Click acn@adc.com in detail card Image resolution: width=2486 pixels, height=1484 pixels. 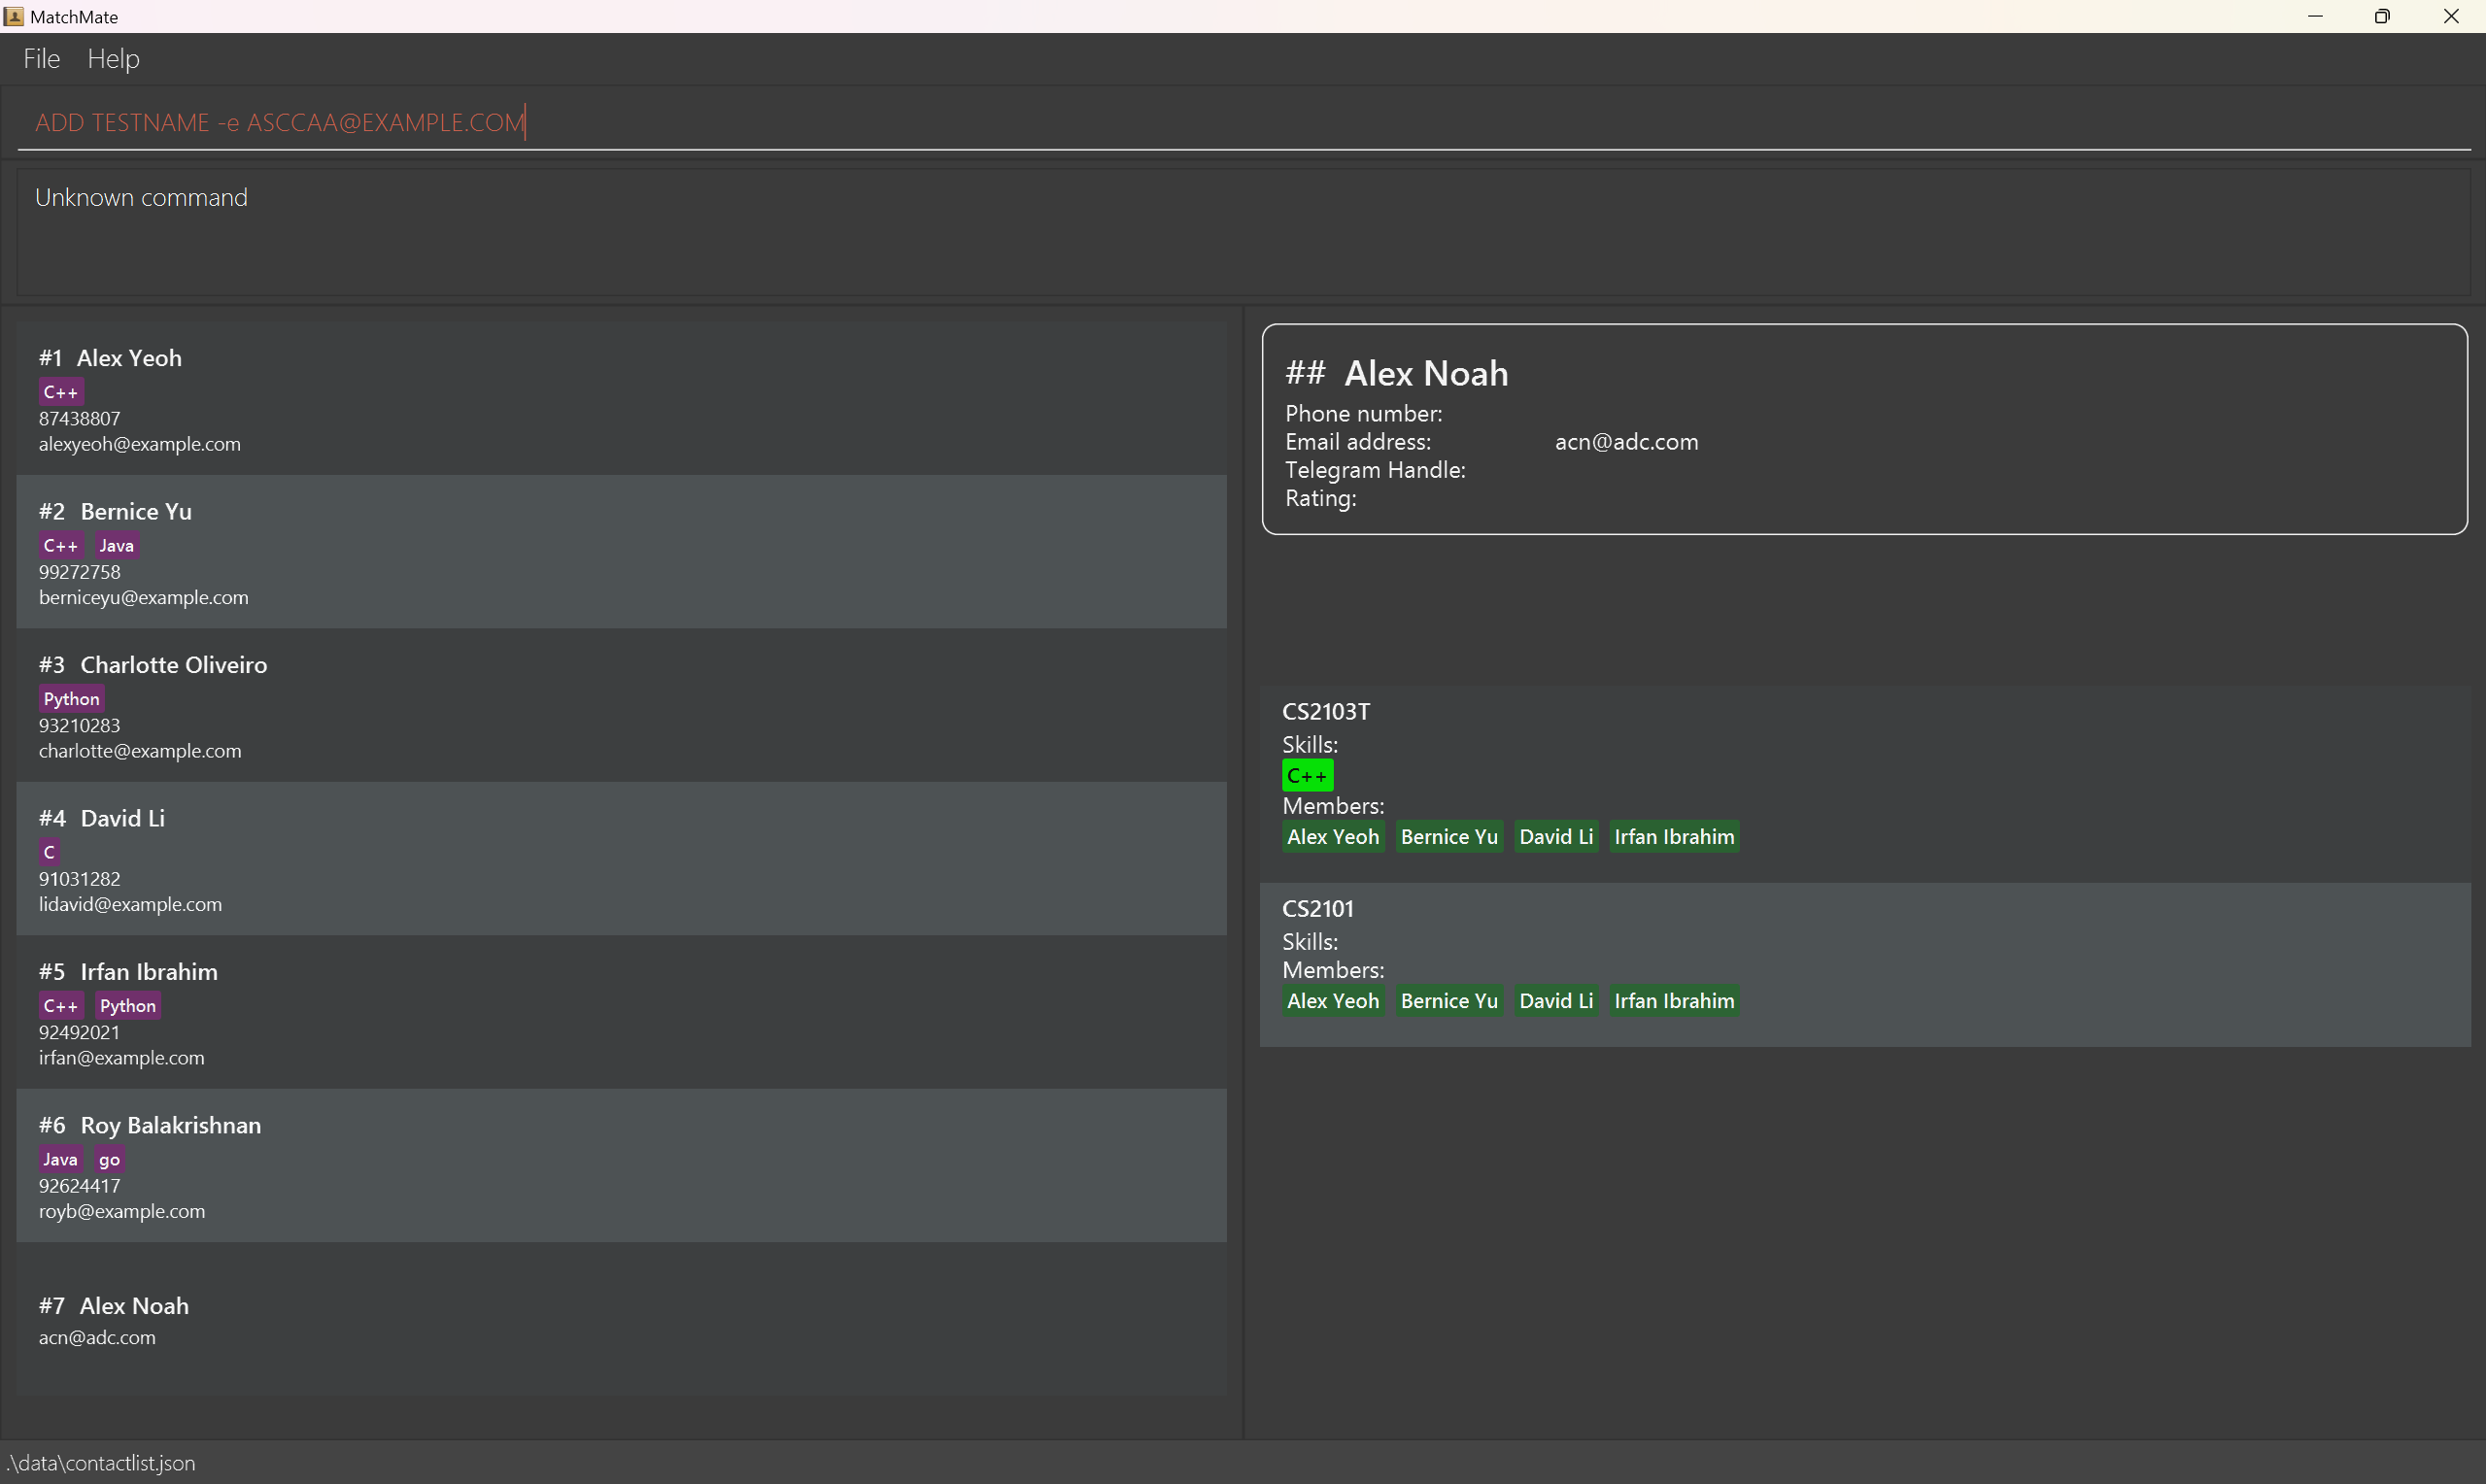point(1627,442)
